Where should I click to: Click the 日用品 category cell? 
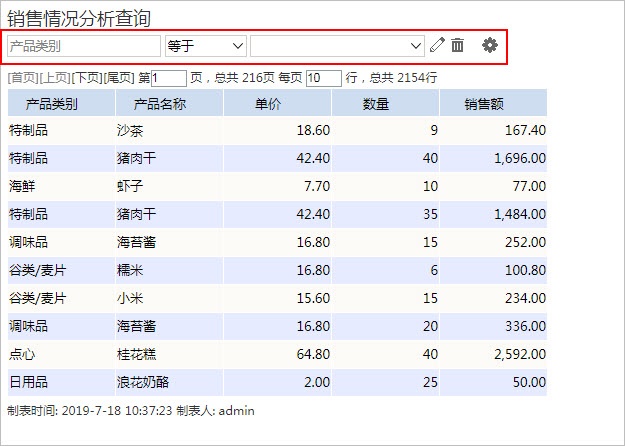(61, 382)
